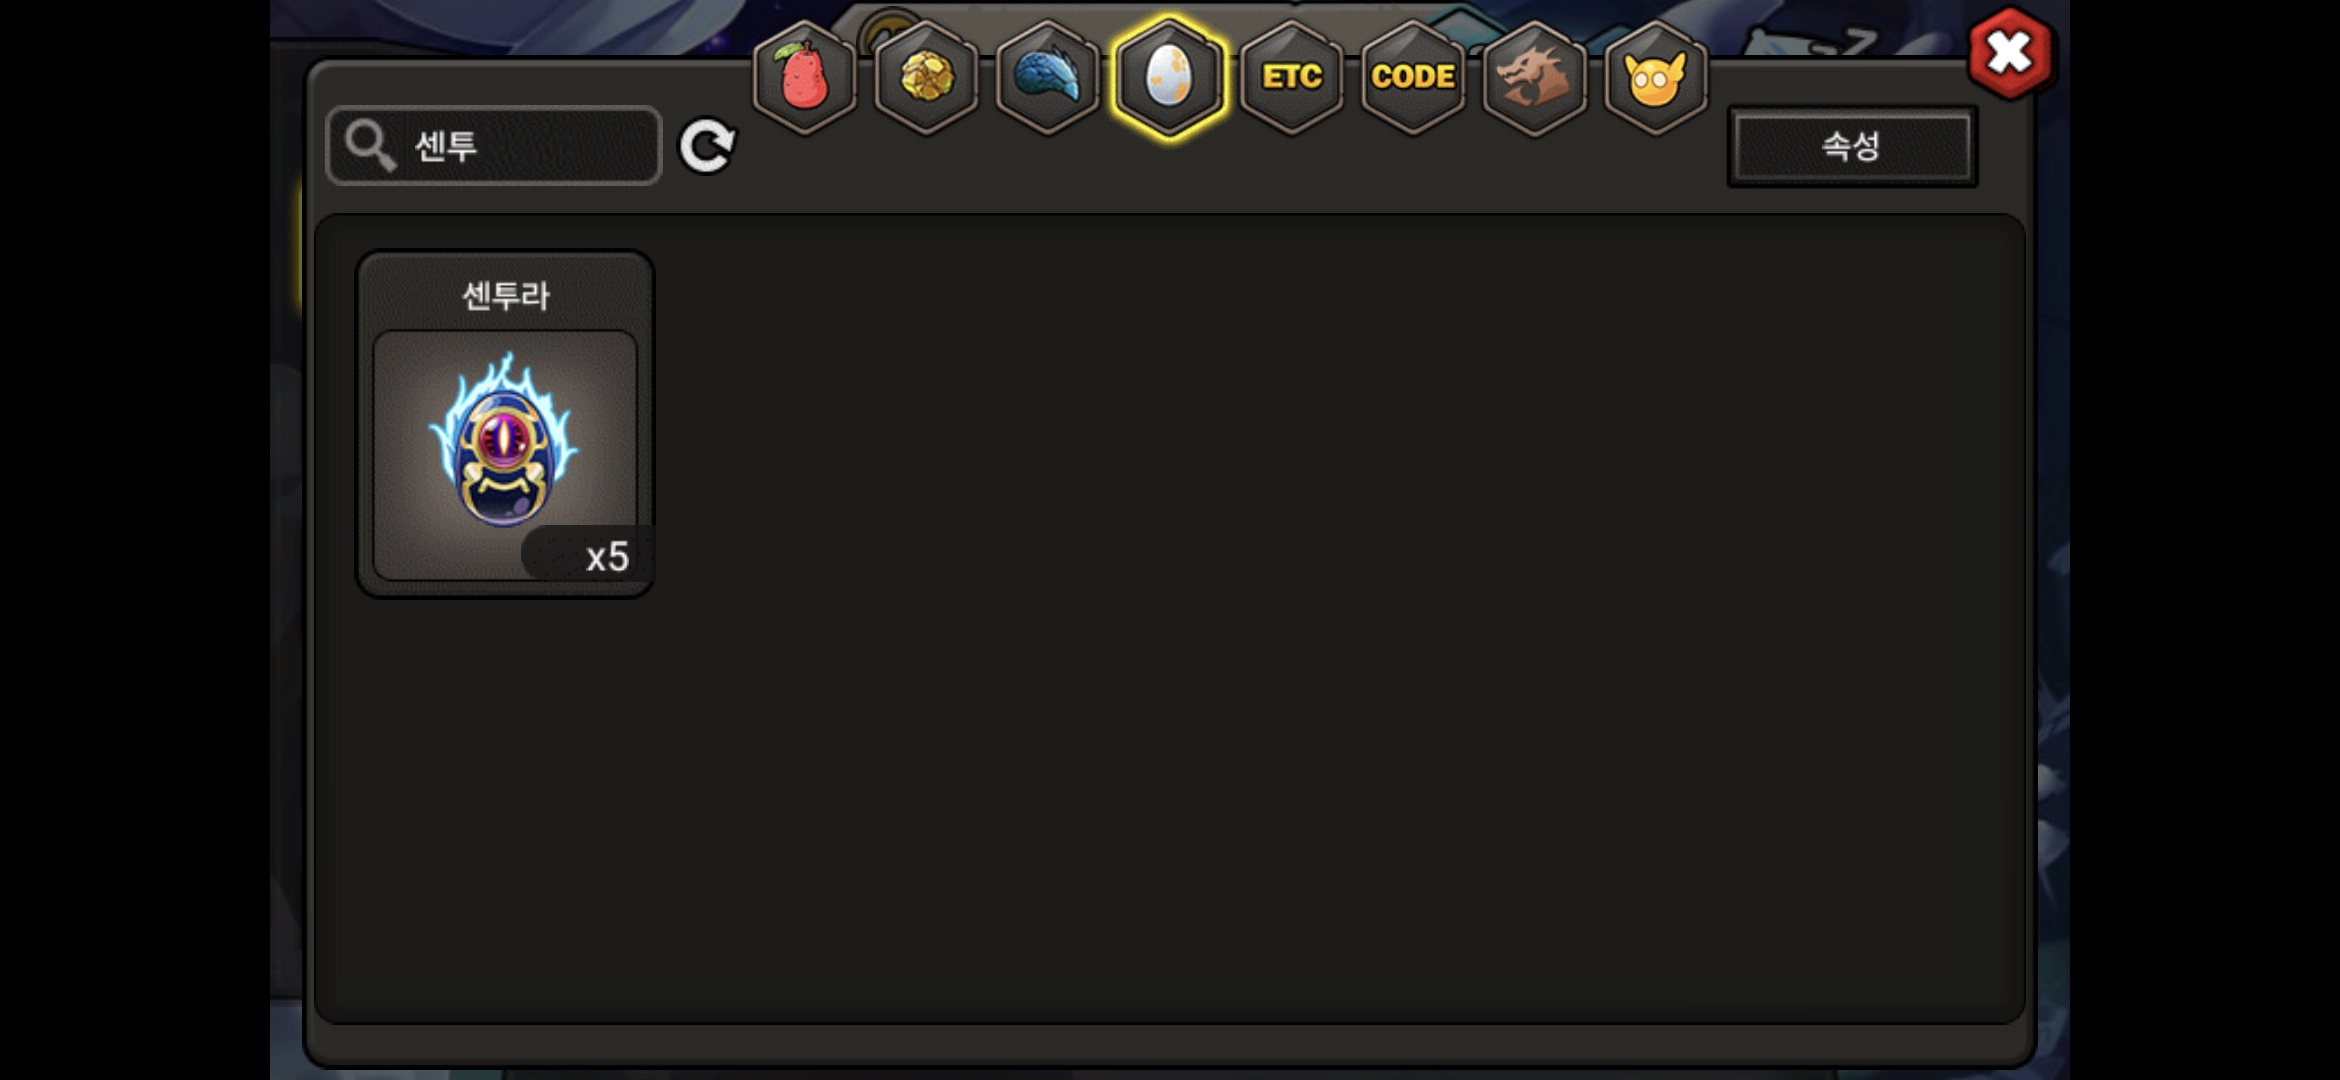Switch to the CODE tab
This screenshot has height=1080, width=2340.
[x=1413, y=77]
